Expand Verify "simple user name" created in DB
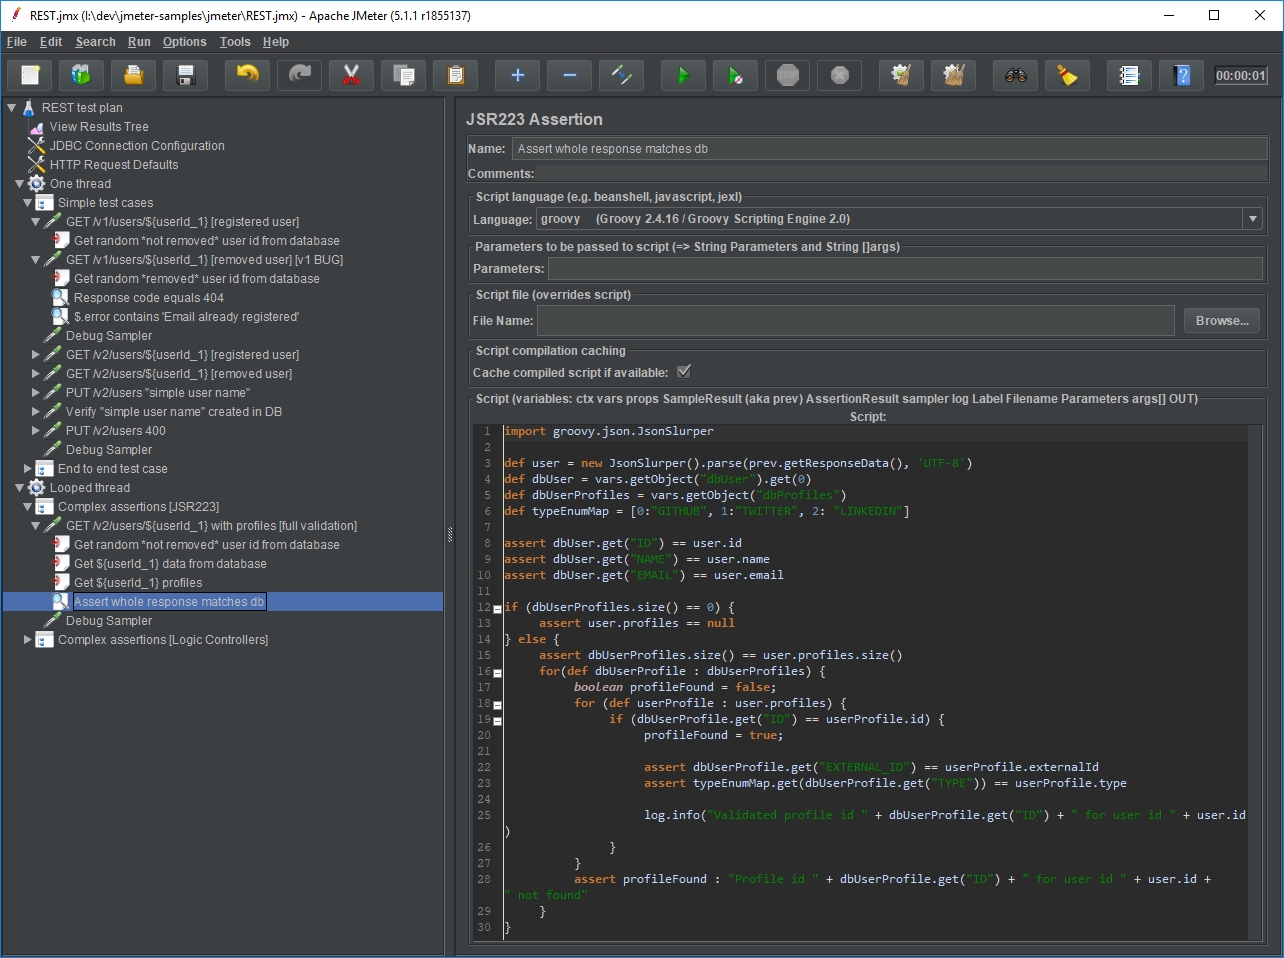This screenshot has width=1284, height=958. point(36,412)
